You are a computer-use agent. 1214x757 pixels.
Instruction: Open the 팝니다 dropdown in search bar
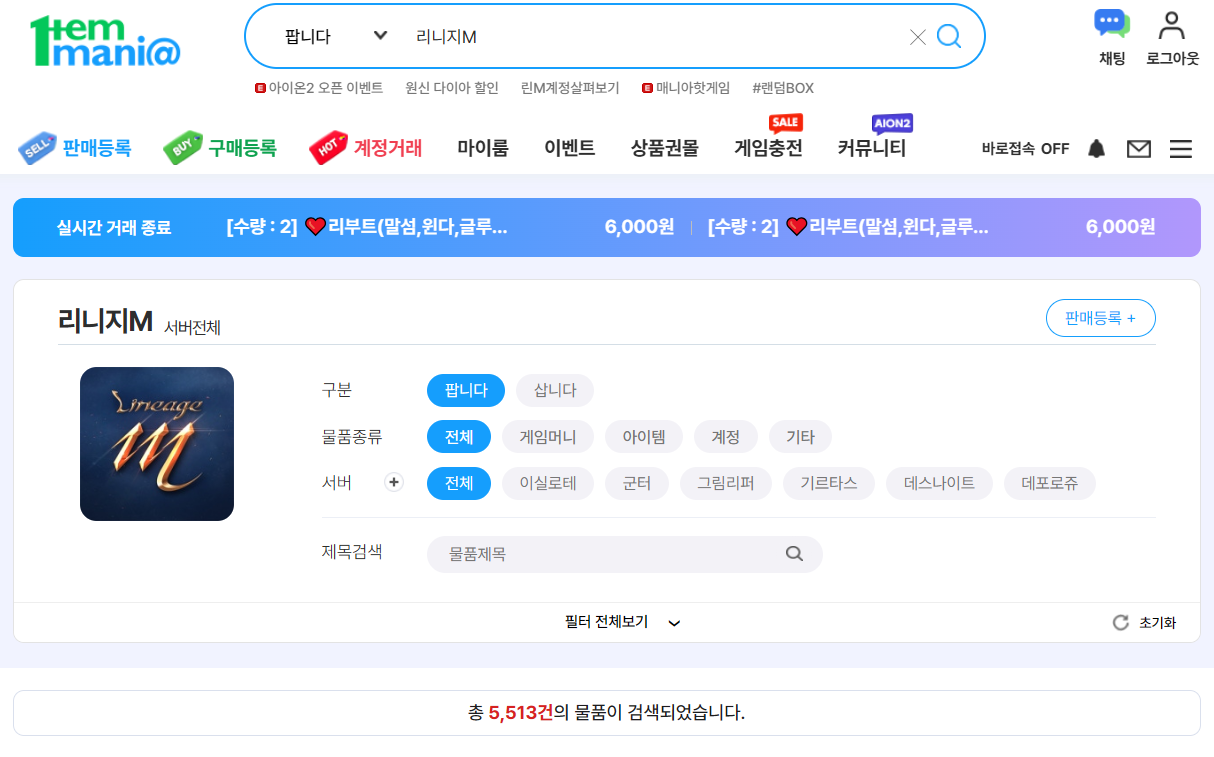335,36
